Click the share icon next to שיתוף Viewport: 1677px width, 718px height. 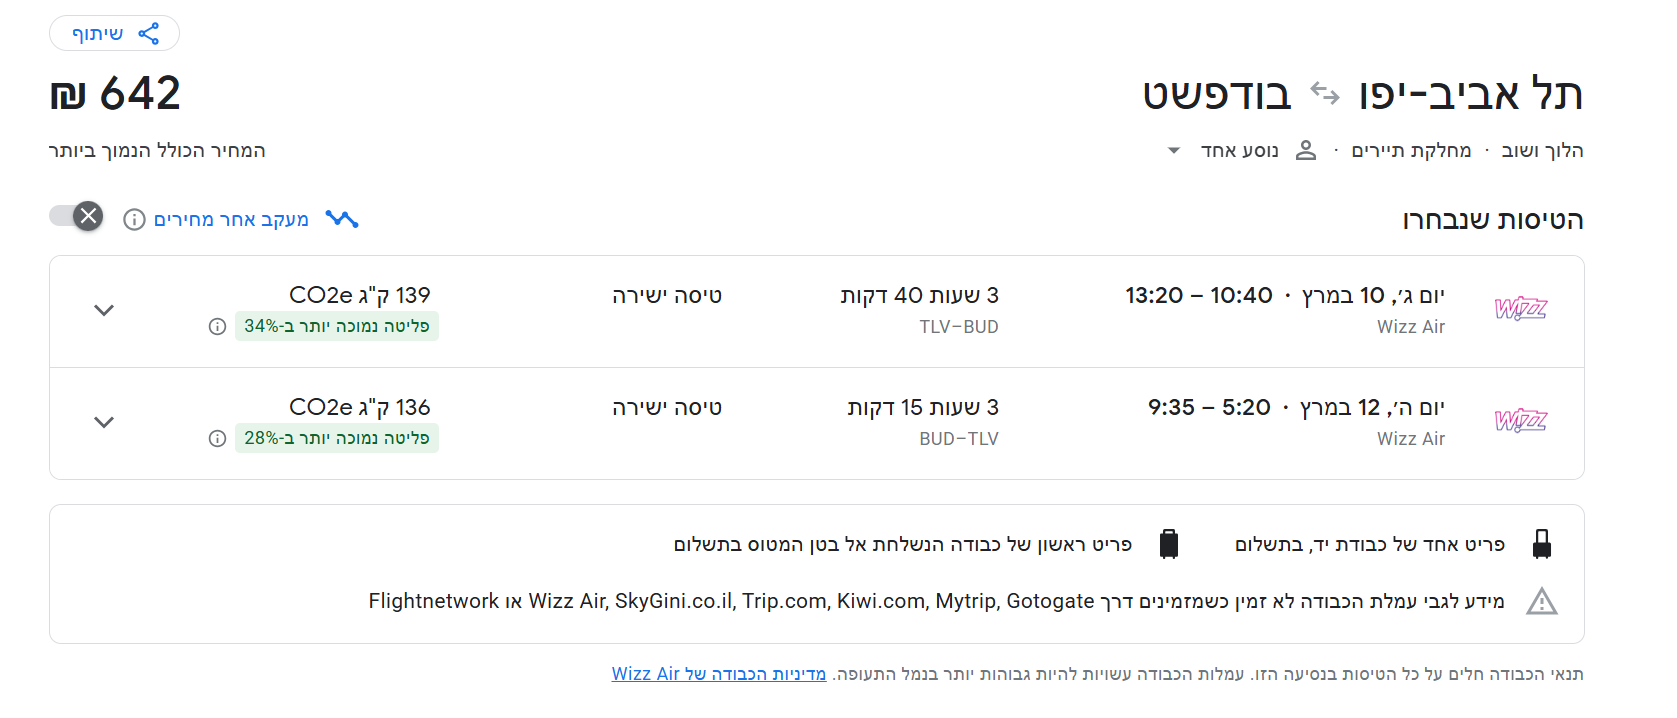[x=150, y=32]
